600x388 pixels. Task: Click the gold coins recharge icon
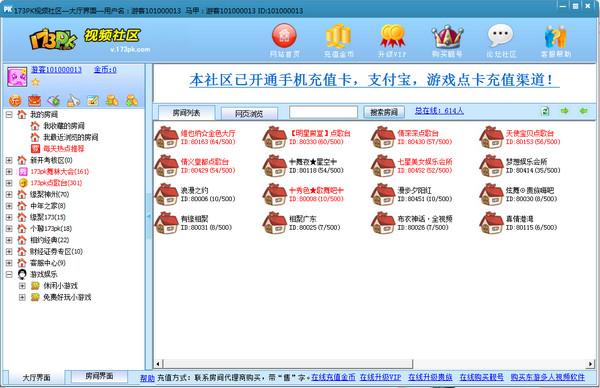point(338,36)
